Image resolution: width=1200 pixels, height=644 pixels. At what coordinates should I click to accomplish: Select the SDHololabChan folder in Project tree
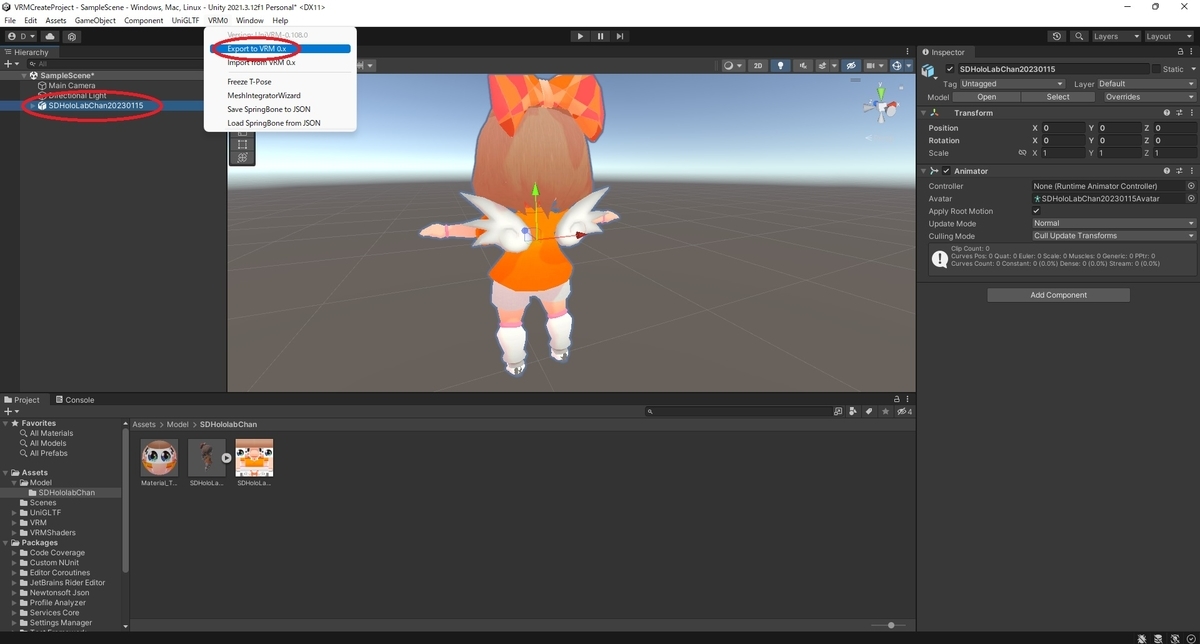point(67,493)
